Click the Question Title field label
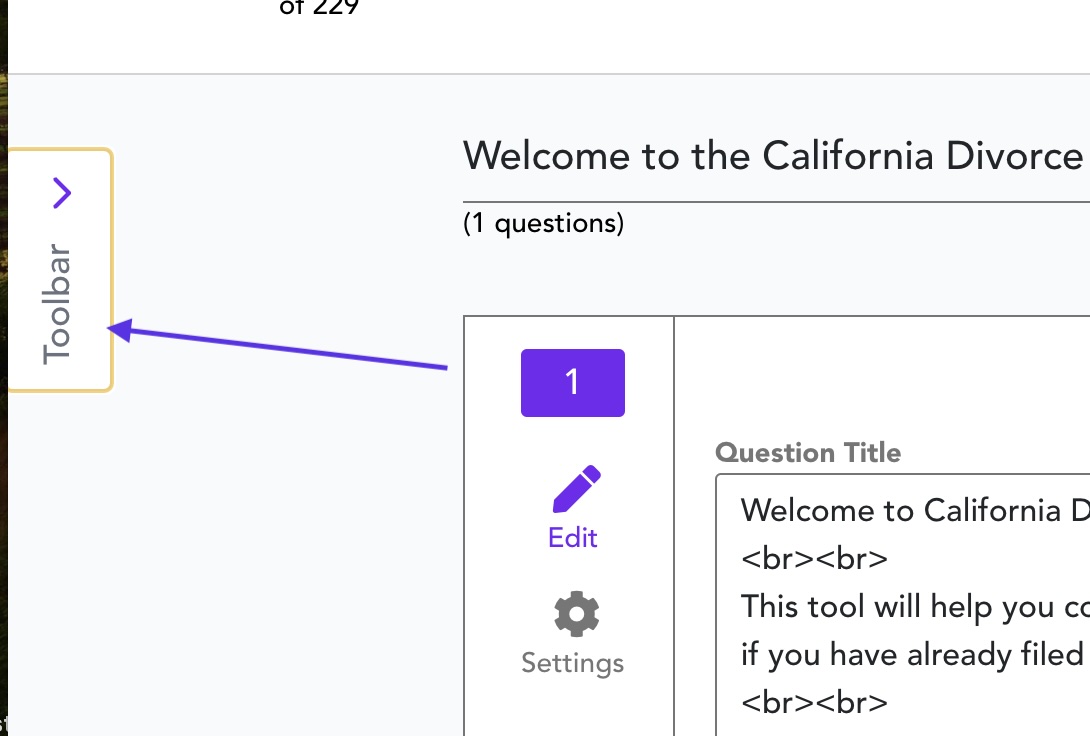The image size is (1090, 736). (x=808, y=452)
